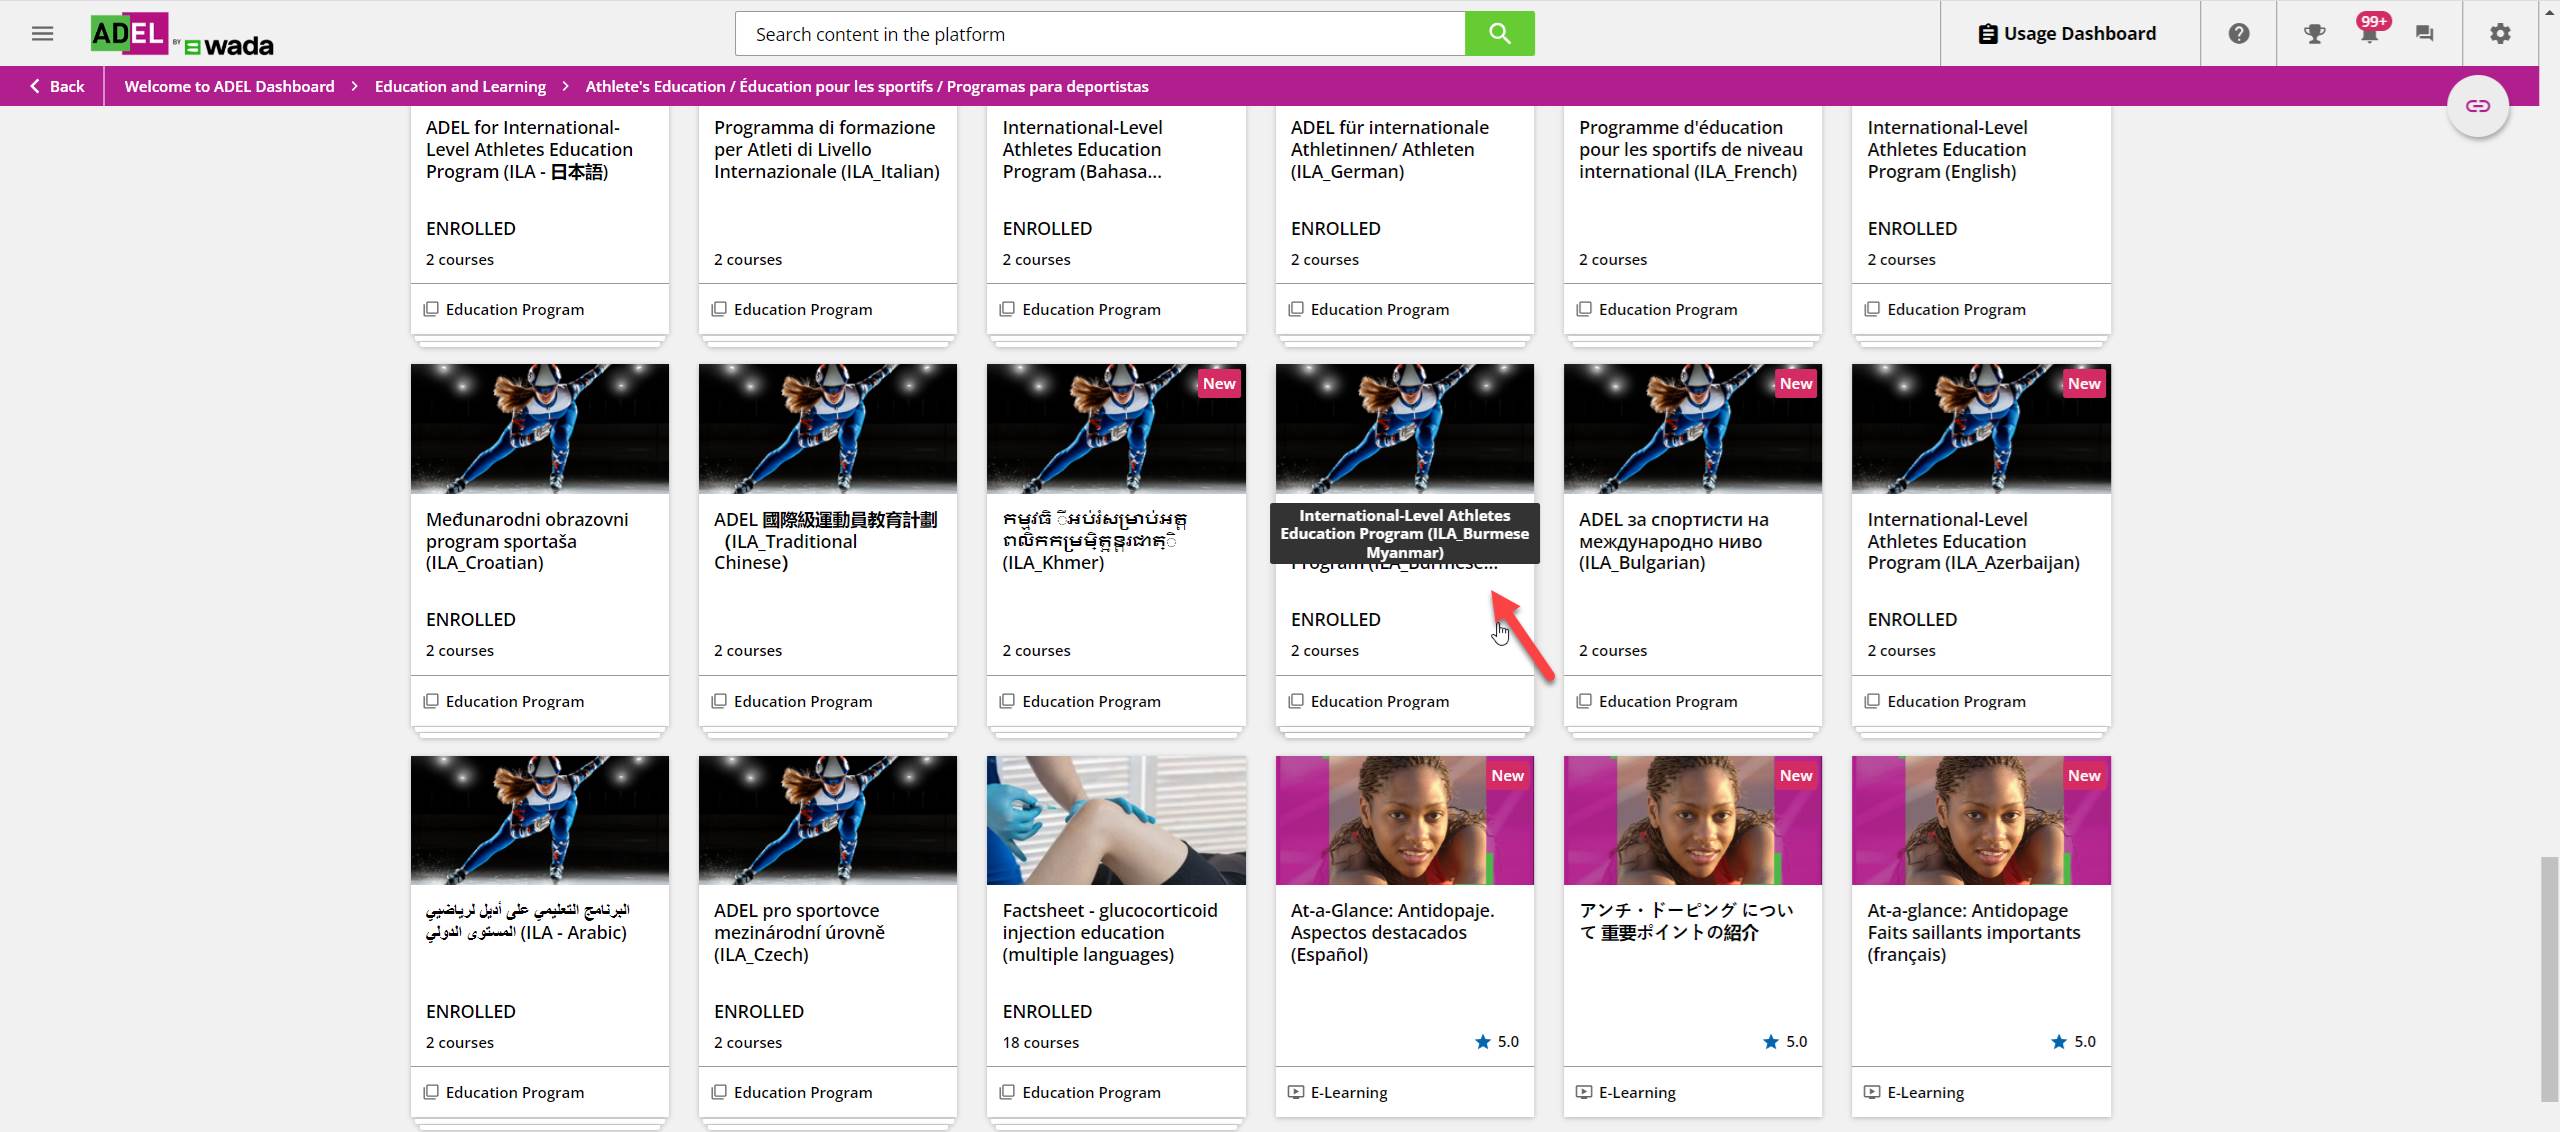This screenshot has height=1132, width=2560.
Task: Open the ILA_Khmer program title
Action: pos(1095,541)
